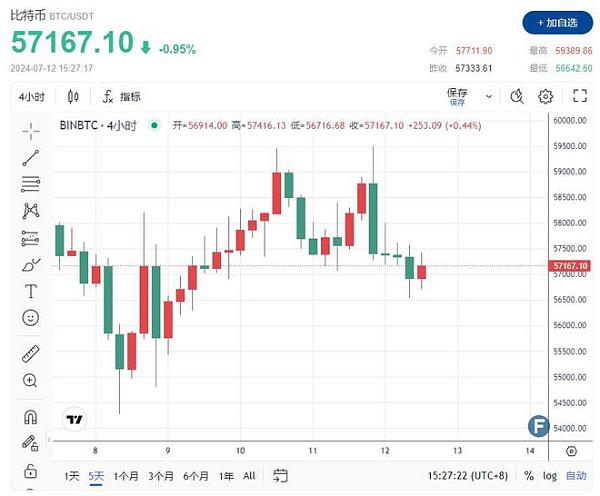600x496 pixels.
Task: Toggle log scale on price axis
Action: click(x=551, y=476)
